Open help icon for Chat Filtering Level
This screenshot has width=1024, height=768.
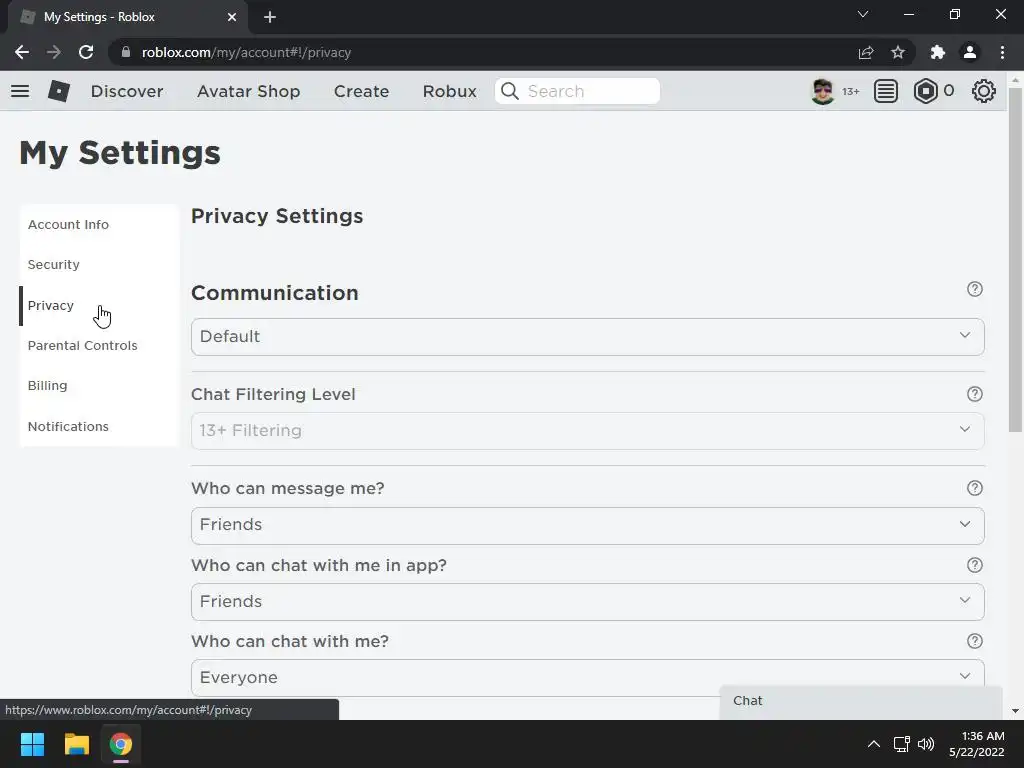point(974,394)
